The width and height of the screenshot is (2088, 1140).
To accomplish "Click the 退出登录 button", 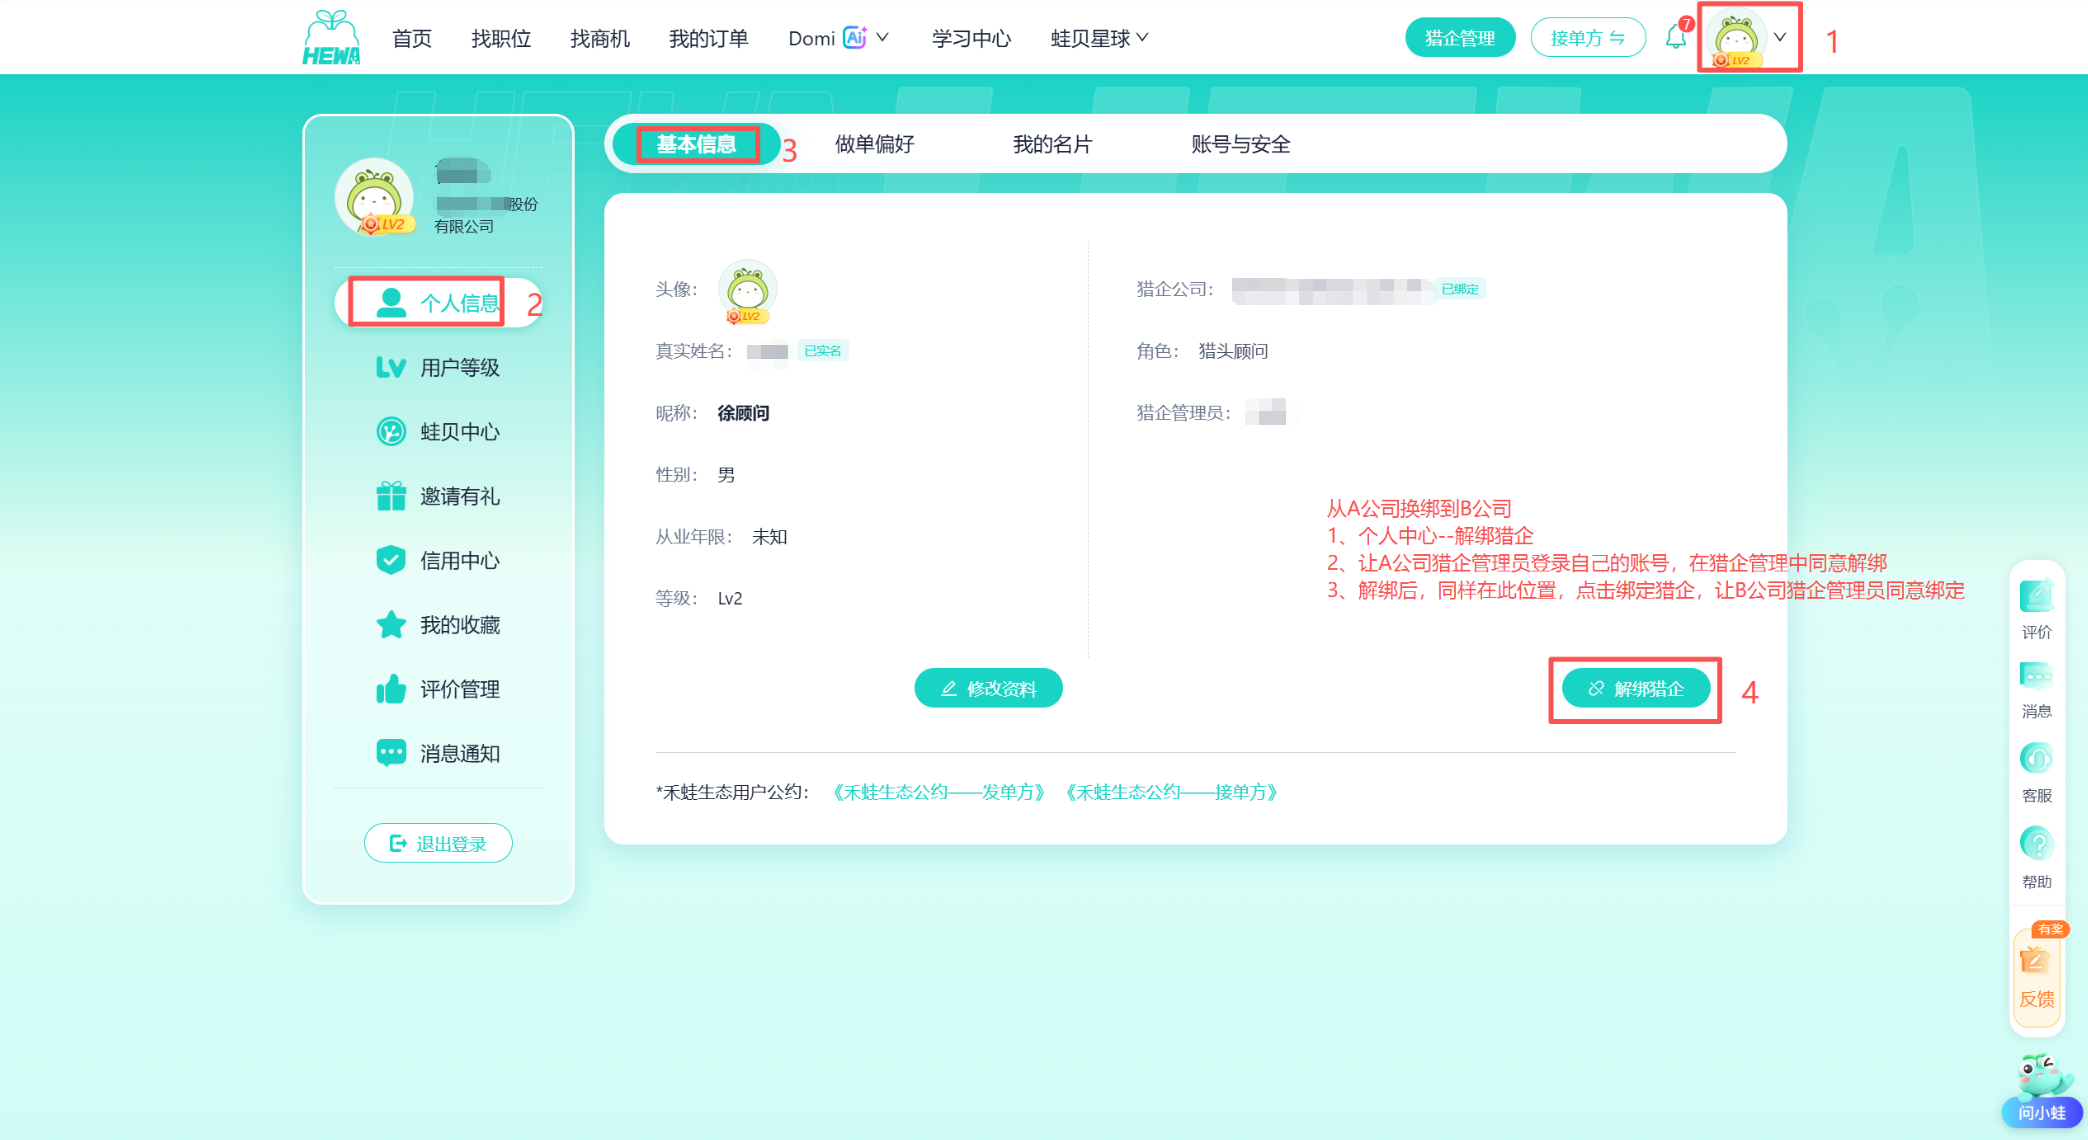I will click(438, 844).
